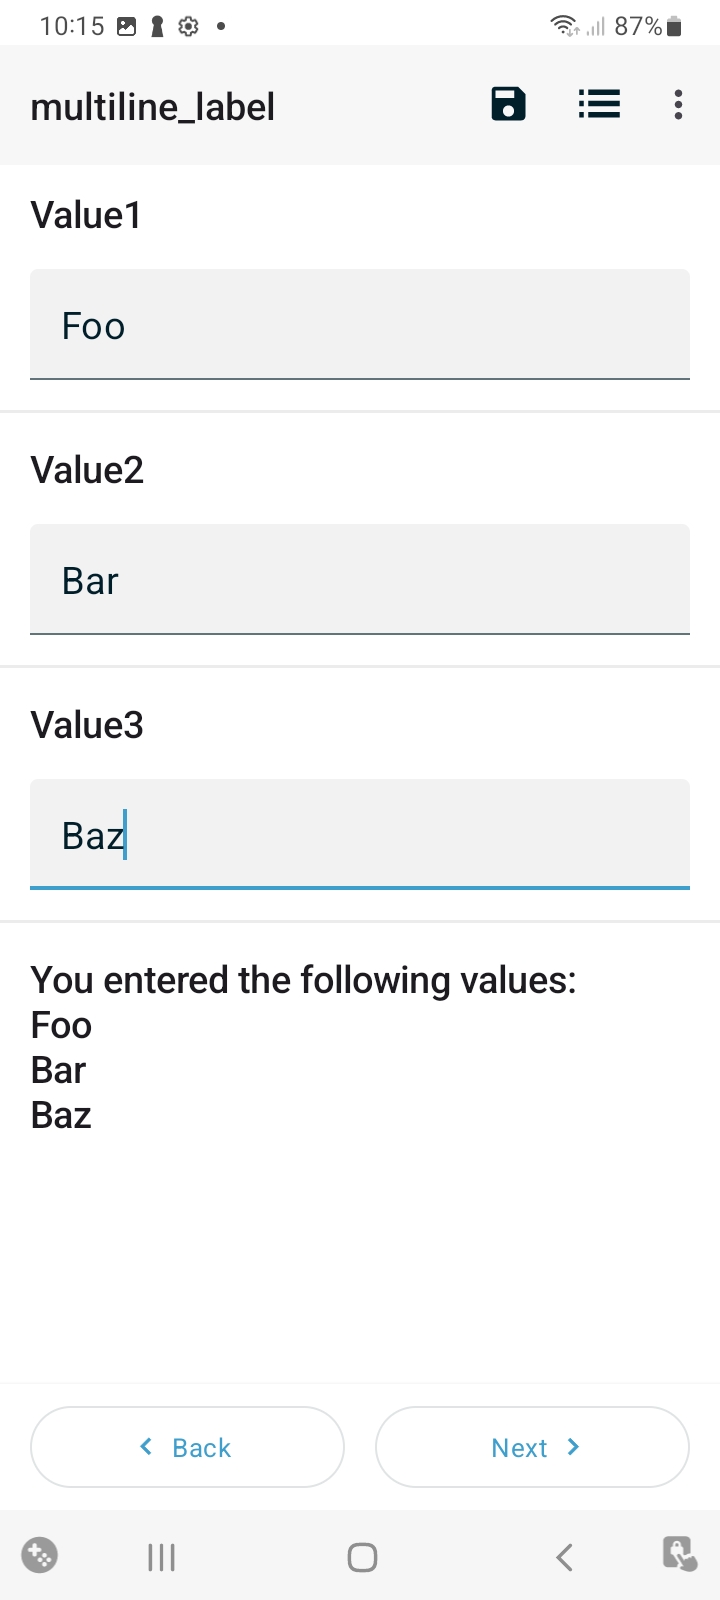The height and width of the screenshot is (1600, 720).
Task: Tap the Android recent apps icon
Action: 161,1556
